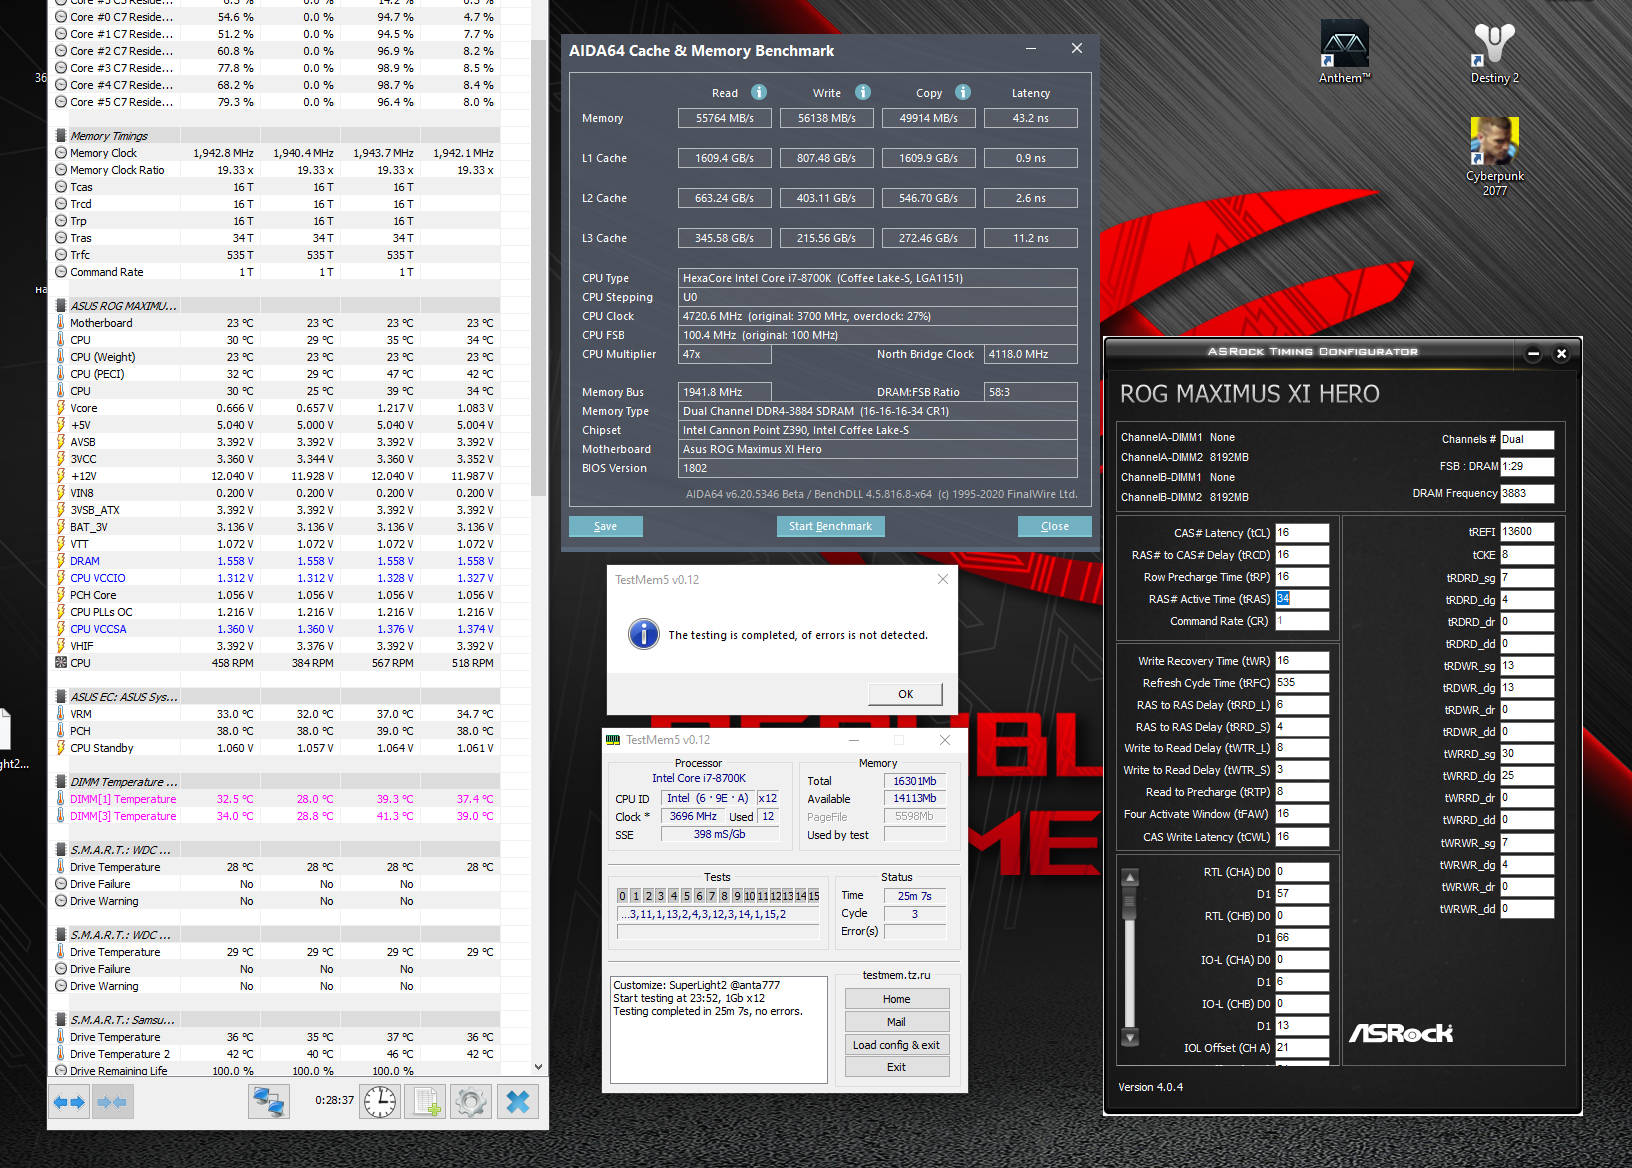Click OK in the TestMem5 completion dialog
Viewport: 1632px width, 1168px height.
906,694
